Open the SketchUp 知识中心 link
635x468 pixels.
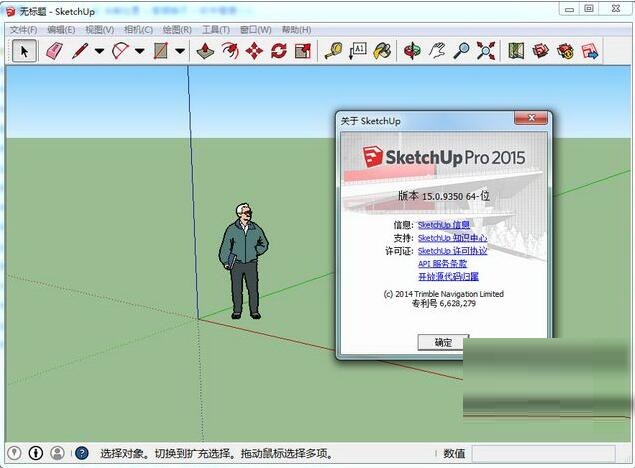pyautogui.click(x=451, y=238)
